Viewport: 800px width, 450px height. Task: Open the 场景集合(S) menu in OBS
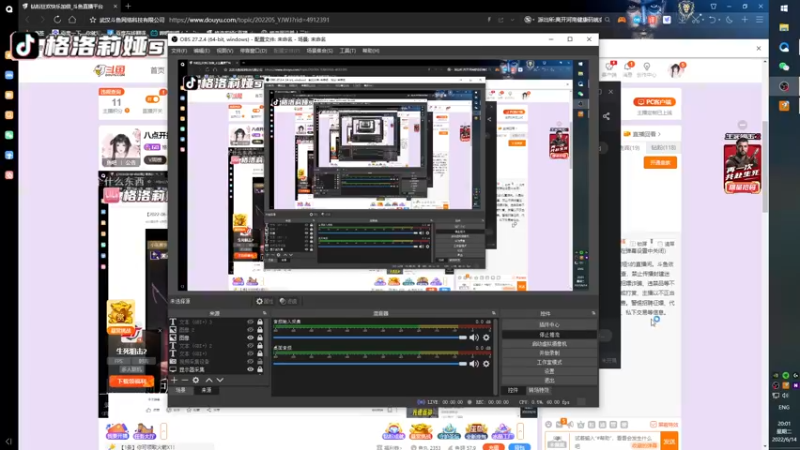click(319, 51)
